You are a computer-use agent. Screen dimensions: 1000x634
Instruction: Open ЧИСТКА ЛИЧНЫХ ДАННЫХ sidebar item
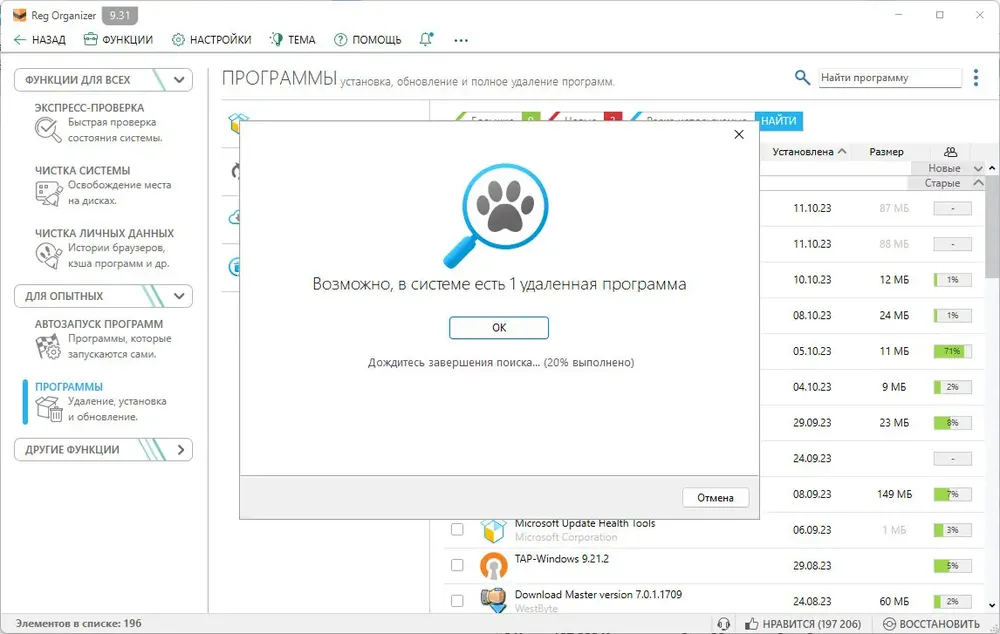[104, 233]
